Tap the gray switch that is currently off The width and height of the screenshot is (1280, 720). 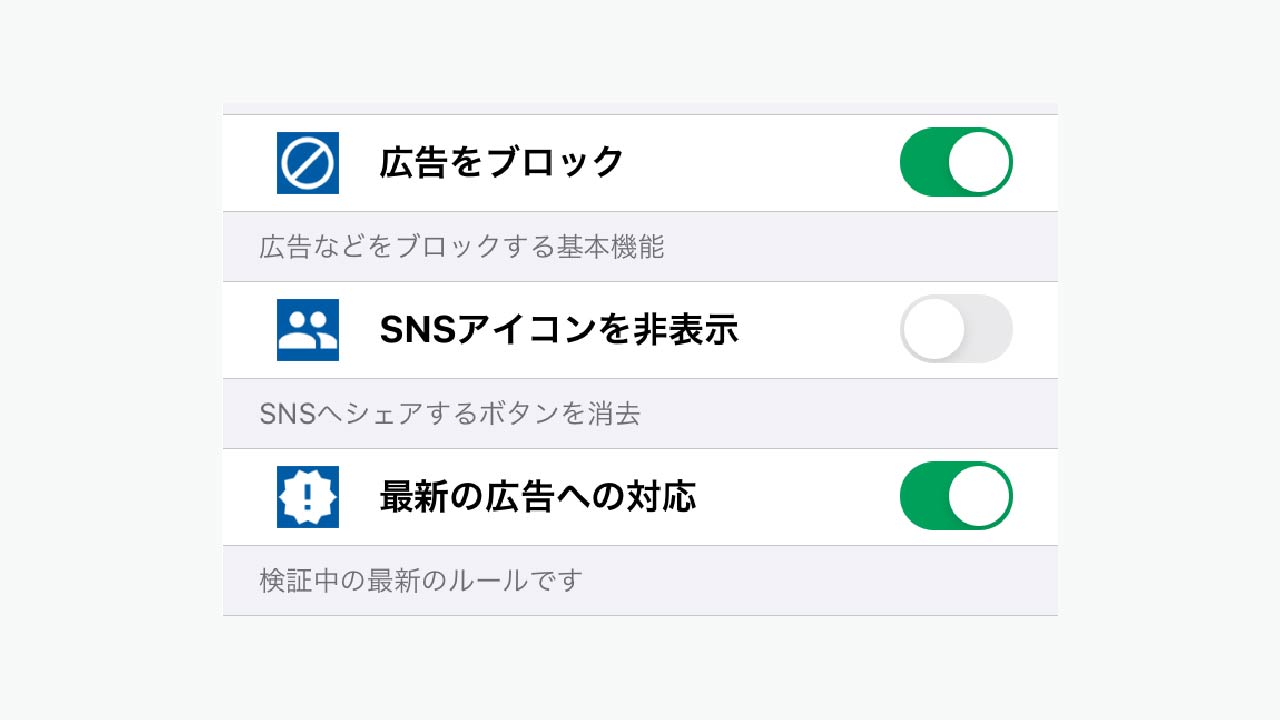[955, 329]
